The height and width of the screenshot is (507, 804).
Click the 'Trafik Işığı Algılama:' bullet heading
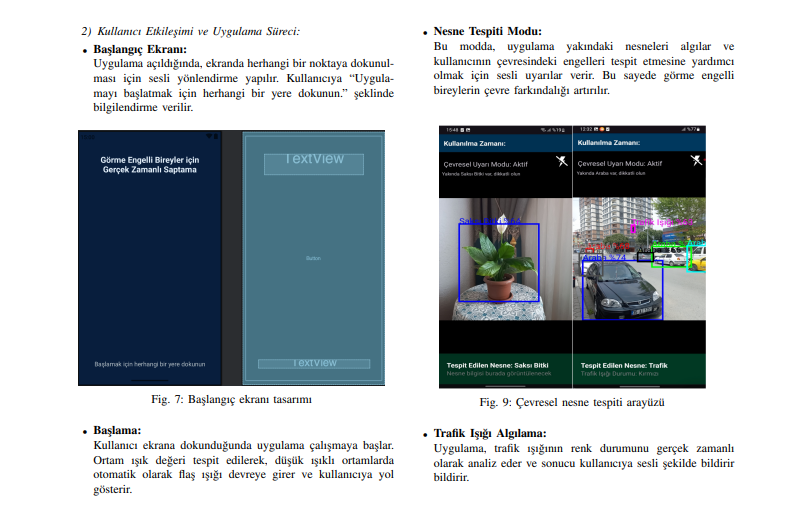[x=490, y=433]
